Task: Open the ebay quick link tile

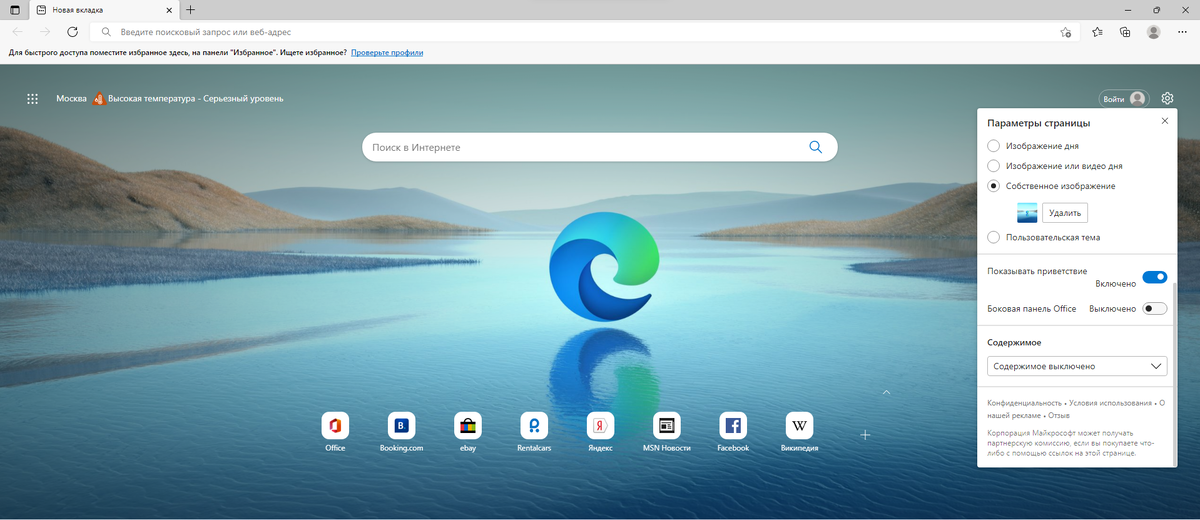Action: click(468, 426)
